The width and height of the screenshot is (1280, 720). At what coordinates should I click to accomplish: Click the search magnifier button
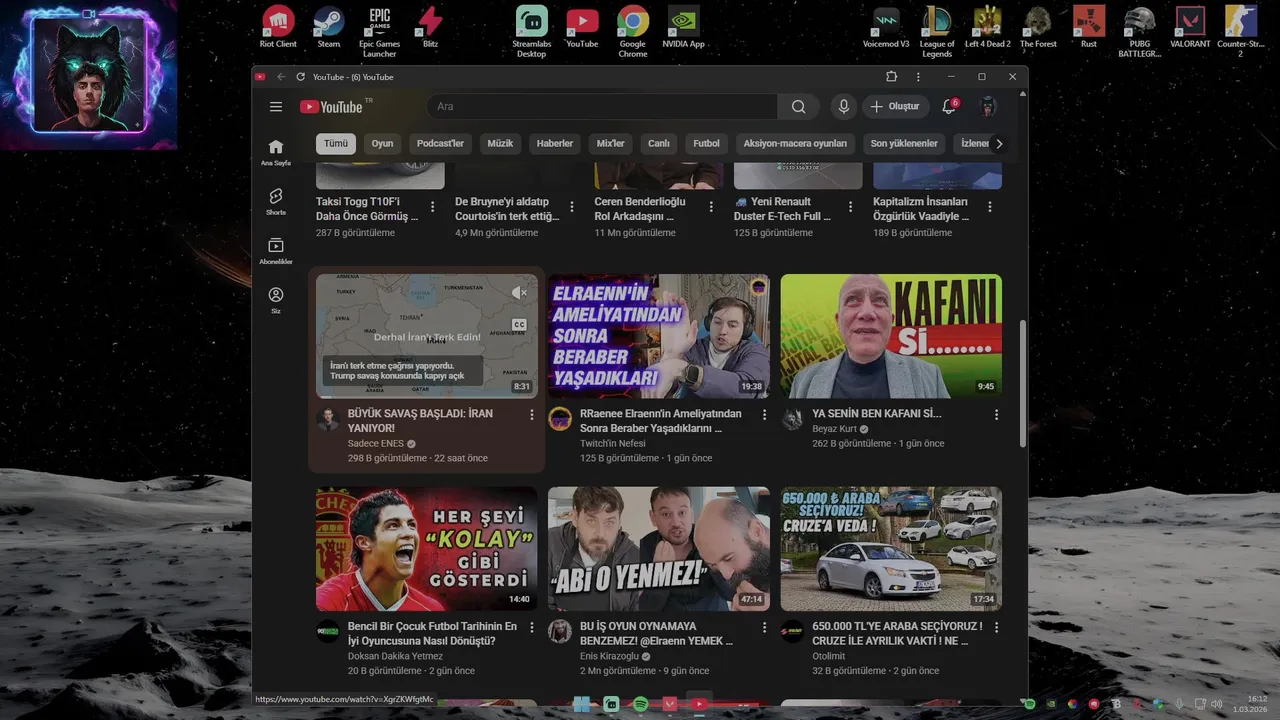[x=798, y=107]
